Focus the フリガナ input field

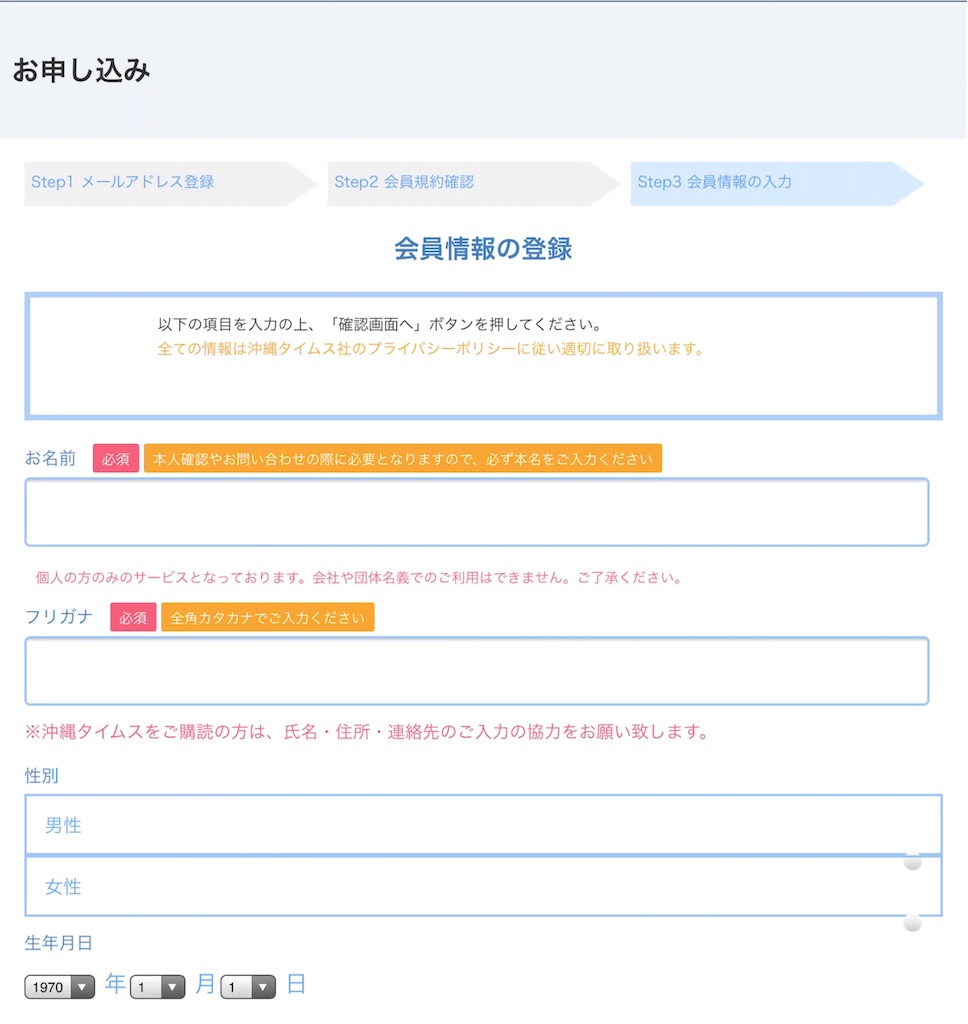pyautogui.click(x=477, y=671)
